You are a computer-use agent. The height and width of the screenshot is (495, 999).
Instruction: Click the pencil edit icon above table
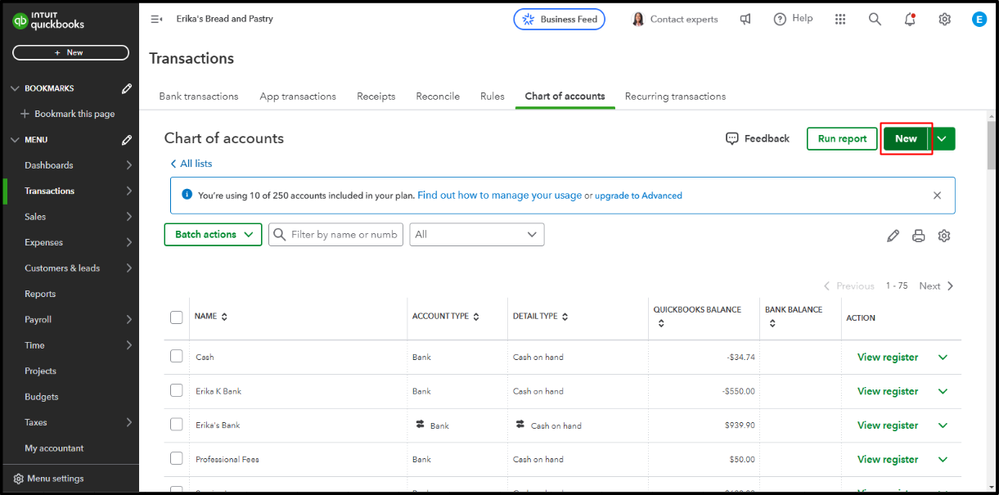pyautogui.click(x=893, y=236)
